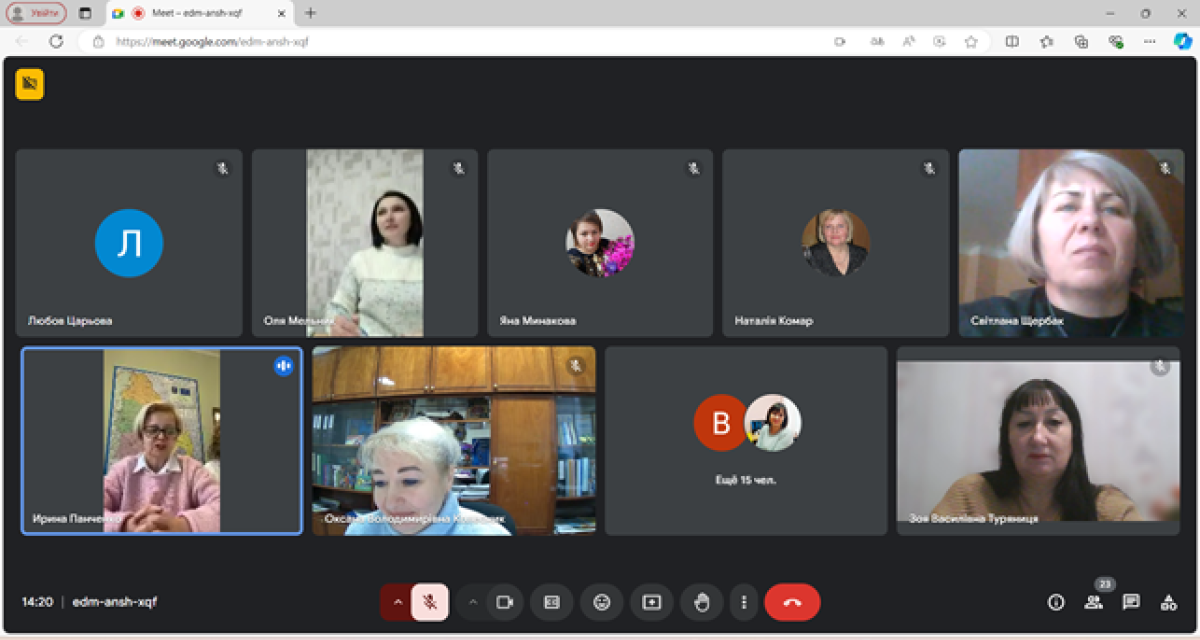The width and height of the screenshot is (1200, 640).
Task: Open the three-dot more options menu
Action: (x=744, y=602)
